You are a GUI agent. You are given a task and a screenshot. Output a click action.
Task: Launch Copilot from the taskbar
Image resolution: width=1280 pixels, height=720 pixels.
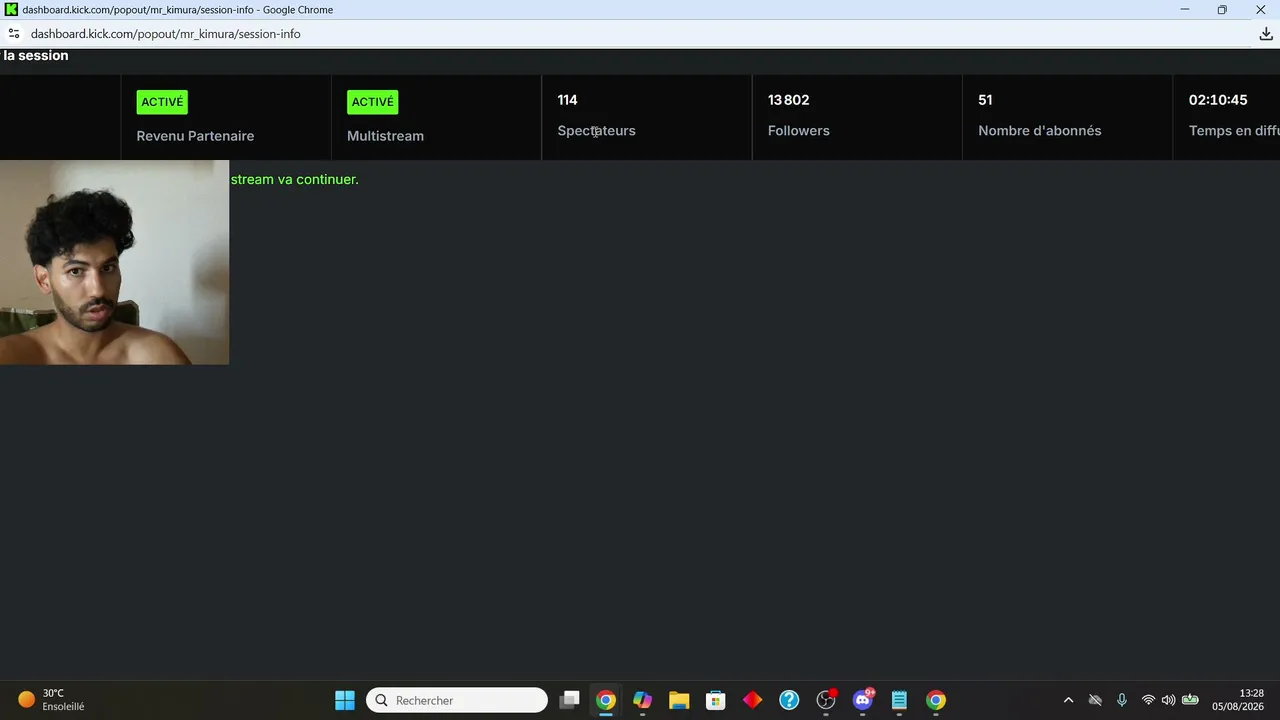coord(642,700)
